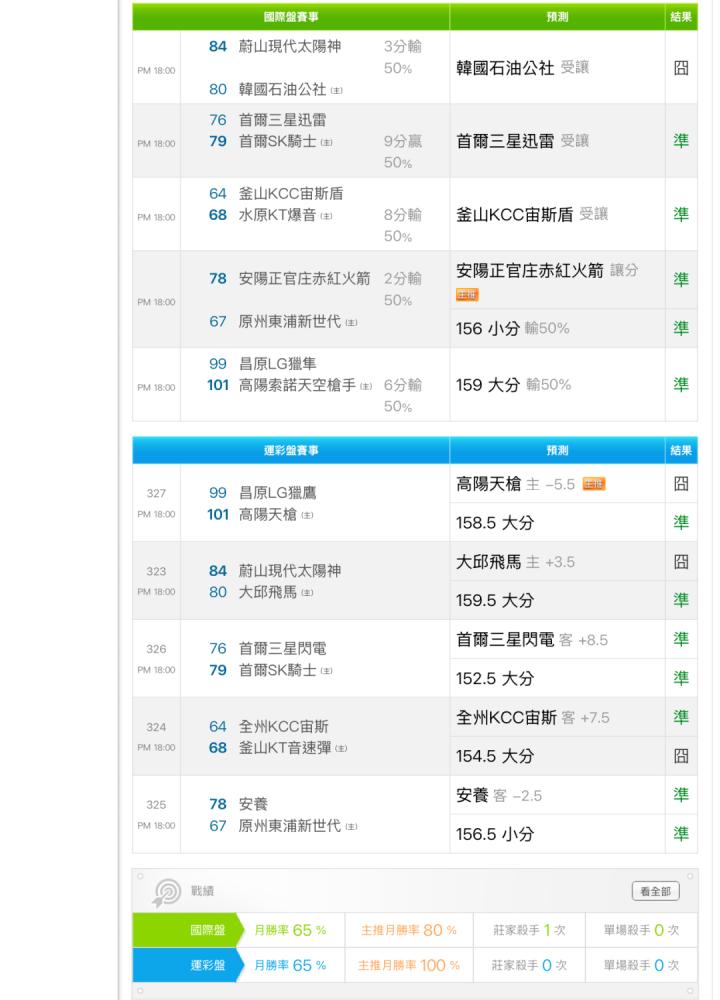Click the 囧 result for 韓國石油公社 受讓
The image size is (720, 1000).
click(x=681, y=68)
